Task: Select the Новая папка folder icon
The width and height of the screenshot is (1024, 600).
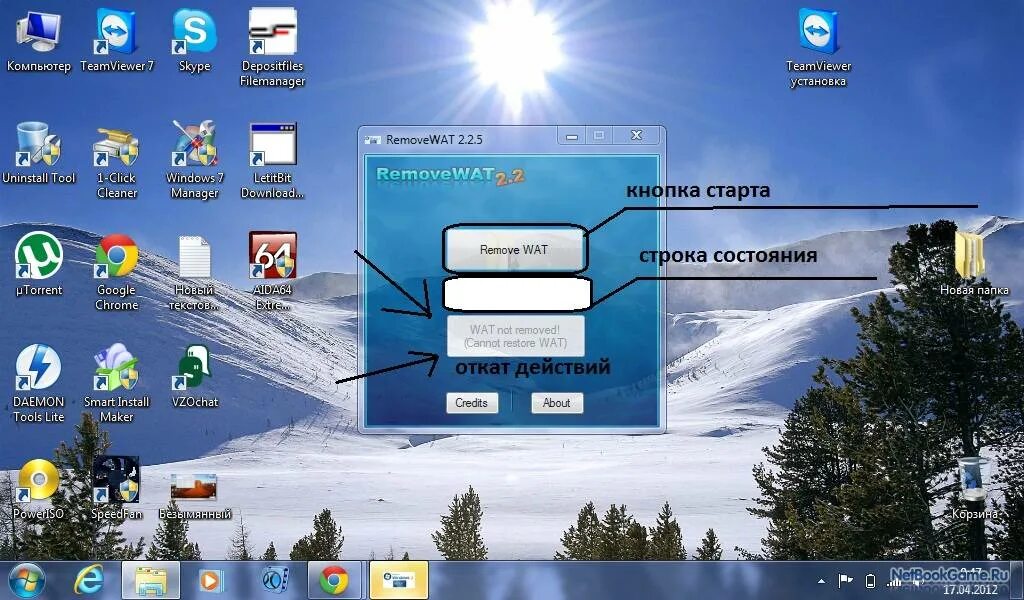Action: 974,262
